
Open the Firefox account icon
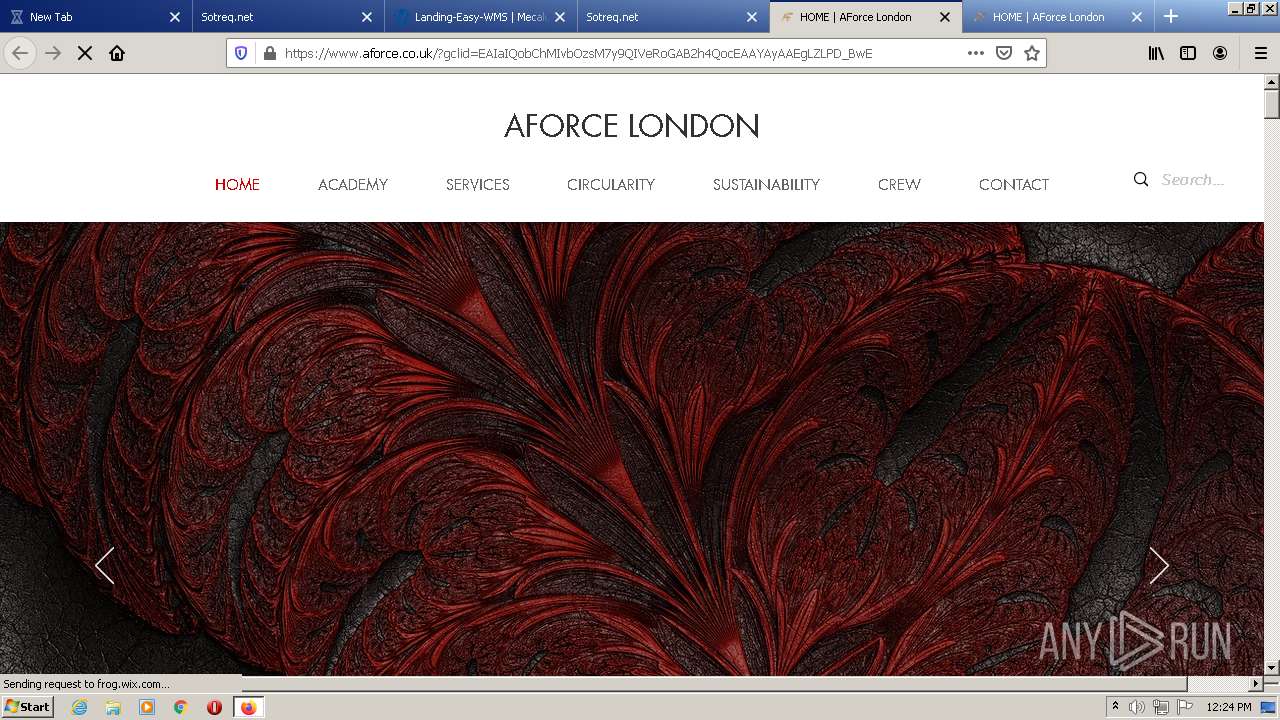(1220, 53)
